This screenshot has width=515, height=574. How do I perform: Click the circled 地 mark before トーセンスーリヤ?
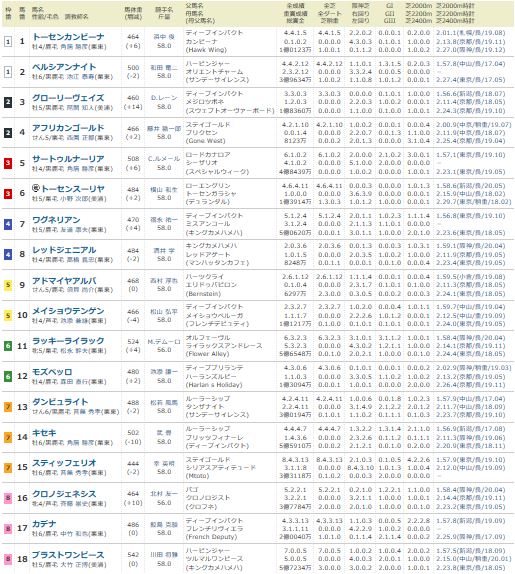[36, 188]
